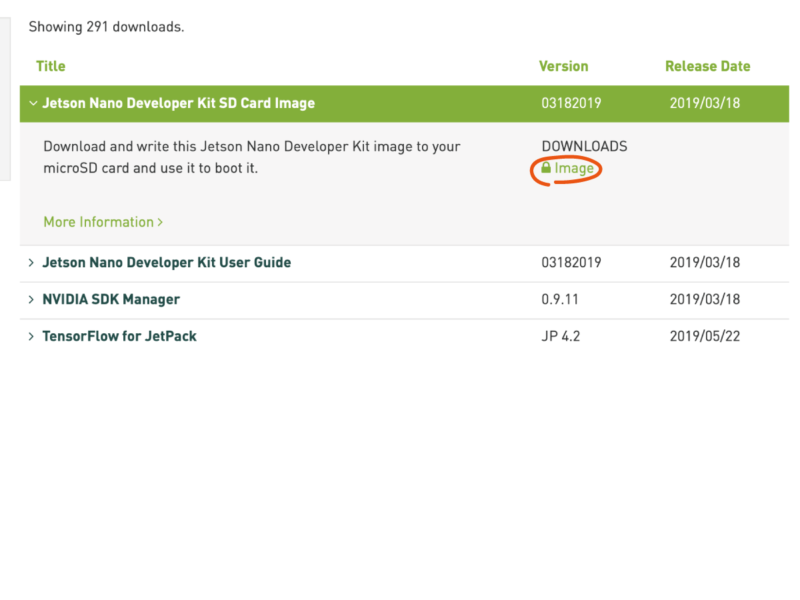Sort downloads by the Release Date header
Image resolution: width=800 pixels, height=600 pixels.
pos(708,66)
